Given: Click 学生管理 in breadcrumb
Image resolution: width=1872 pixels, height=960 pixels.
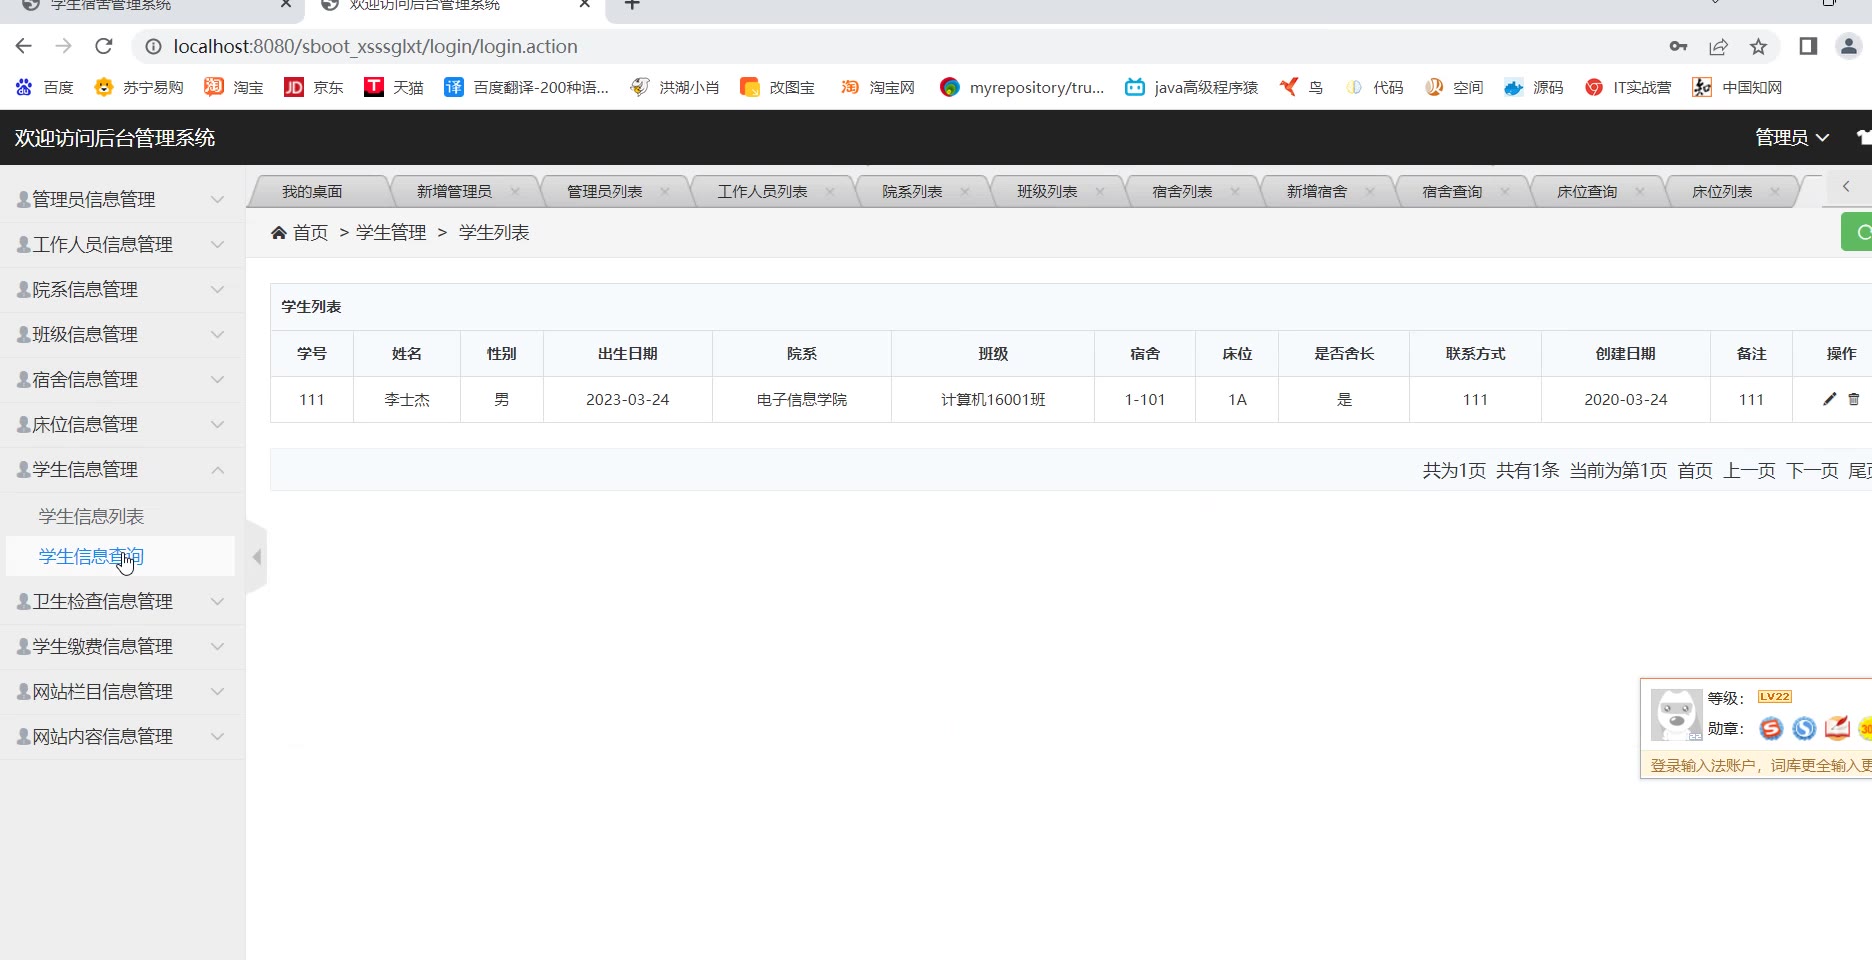Looking at the screenshot, I should [391, 232].
